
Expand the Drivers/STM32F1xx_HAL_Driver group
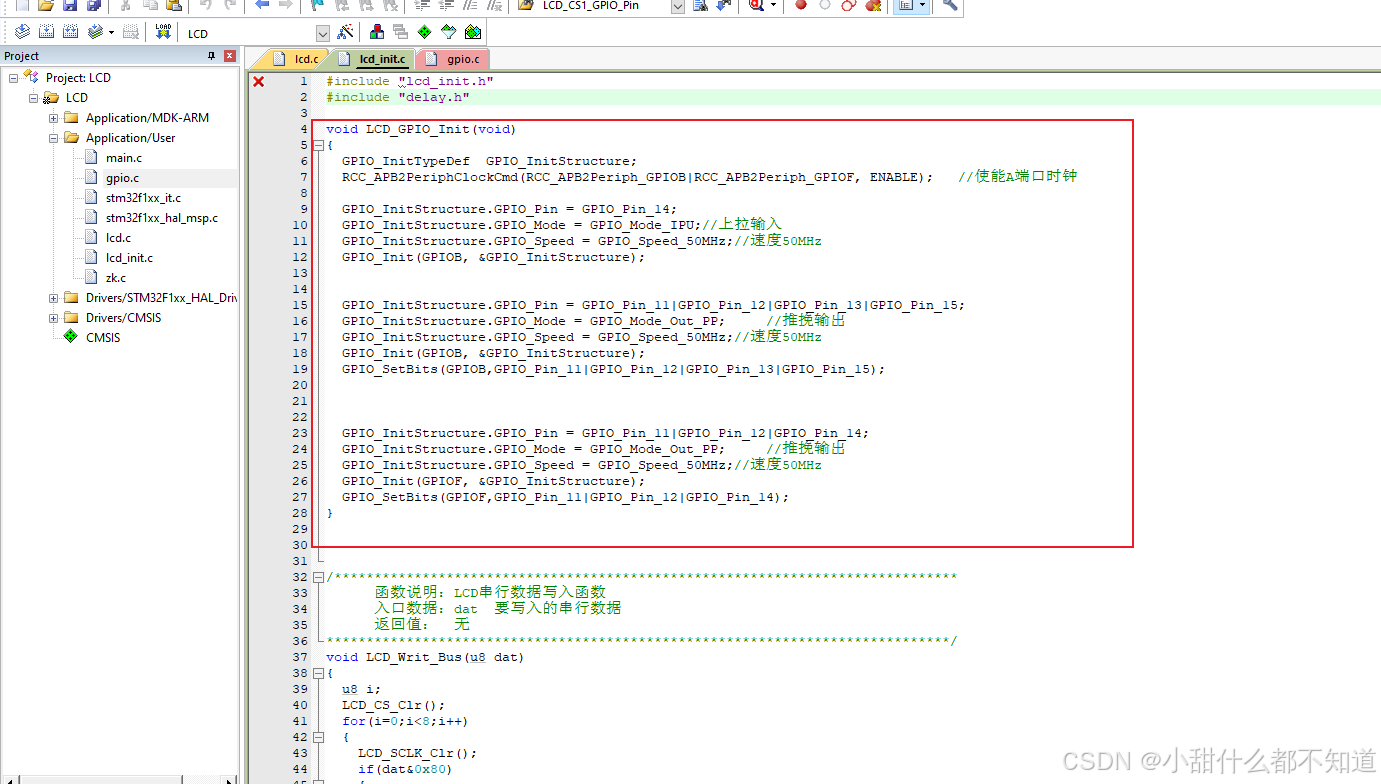[54, 297]
